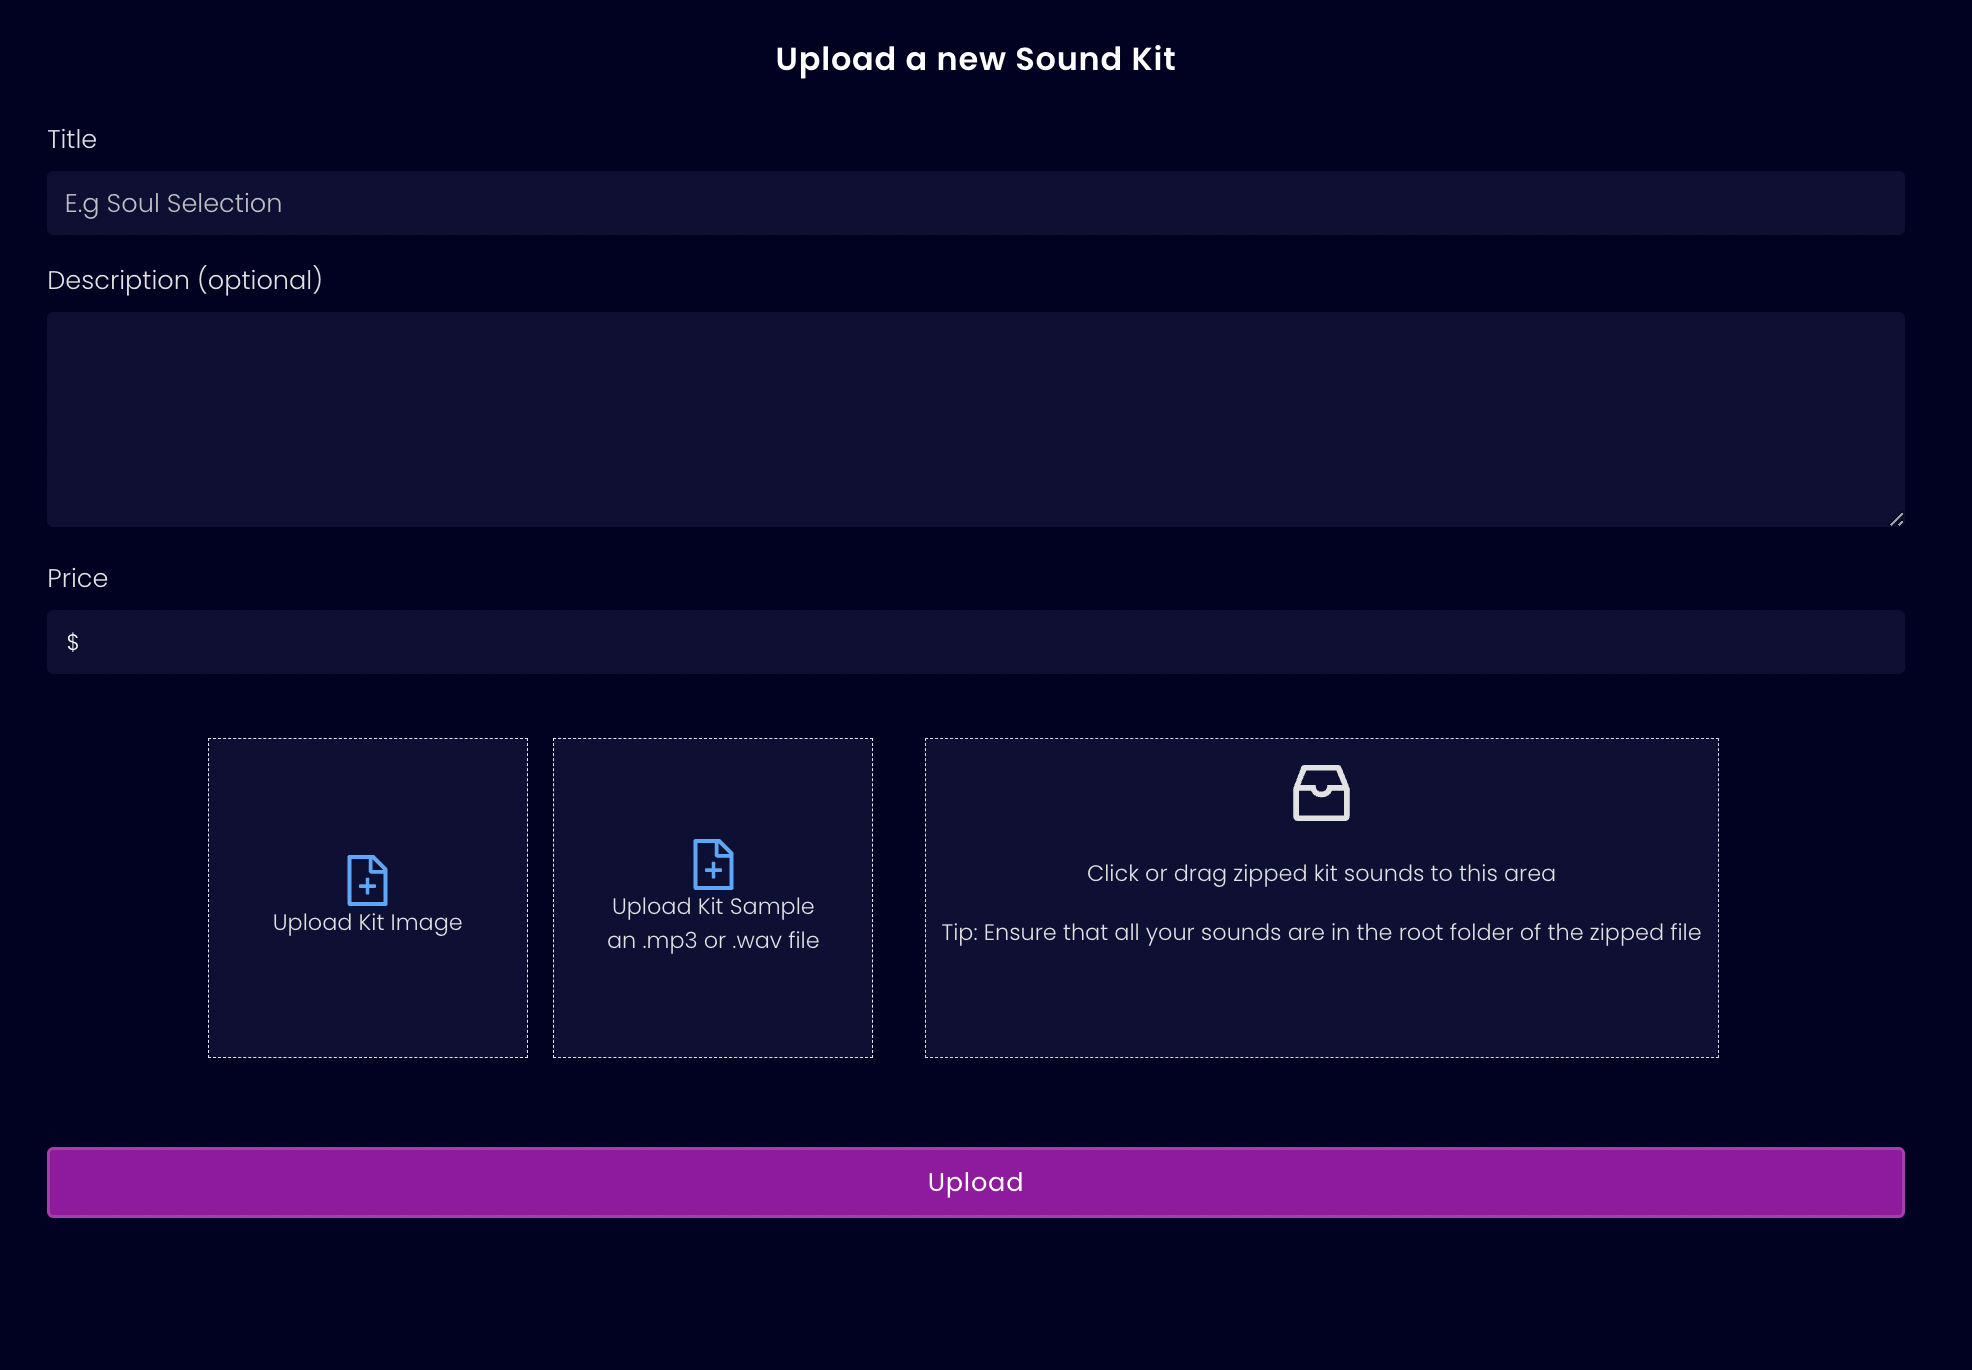Viewport: 1972px width, 1370px height.
Task: Click the "Upload Kit Sample" label
Action: [713, 906]
